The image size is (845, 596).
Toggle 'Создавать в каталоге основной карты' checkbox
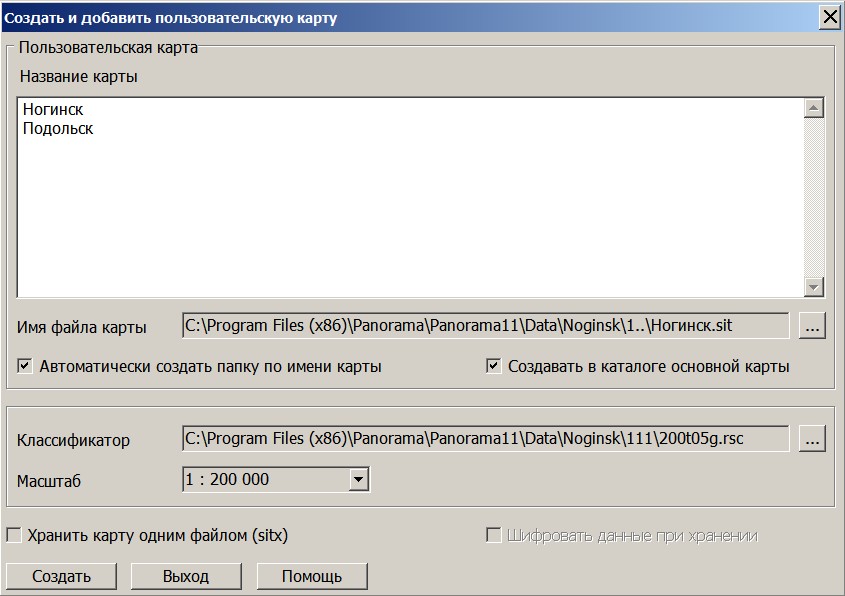[x=493, y=366]
